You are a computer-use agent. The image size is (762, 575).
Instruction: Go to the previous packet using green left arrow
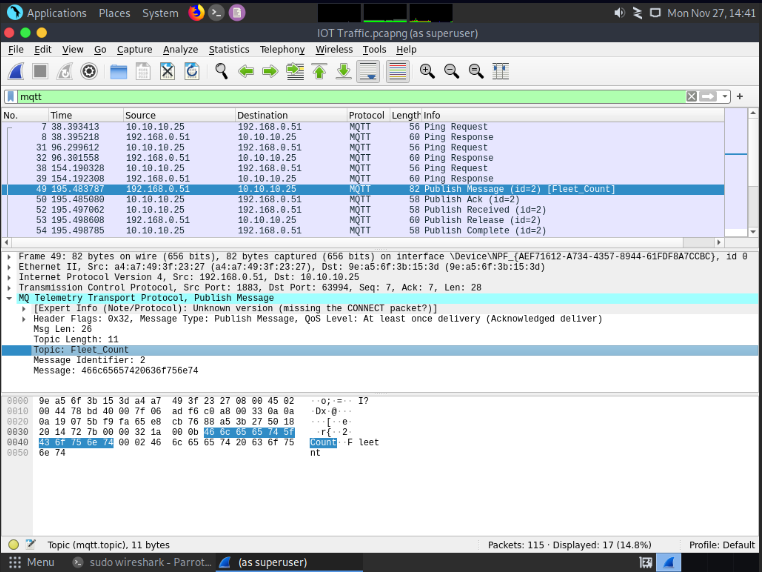pos(245,71)
